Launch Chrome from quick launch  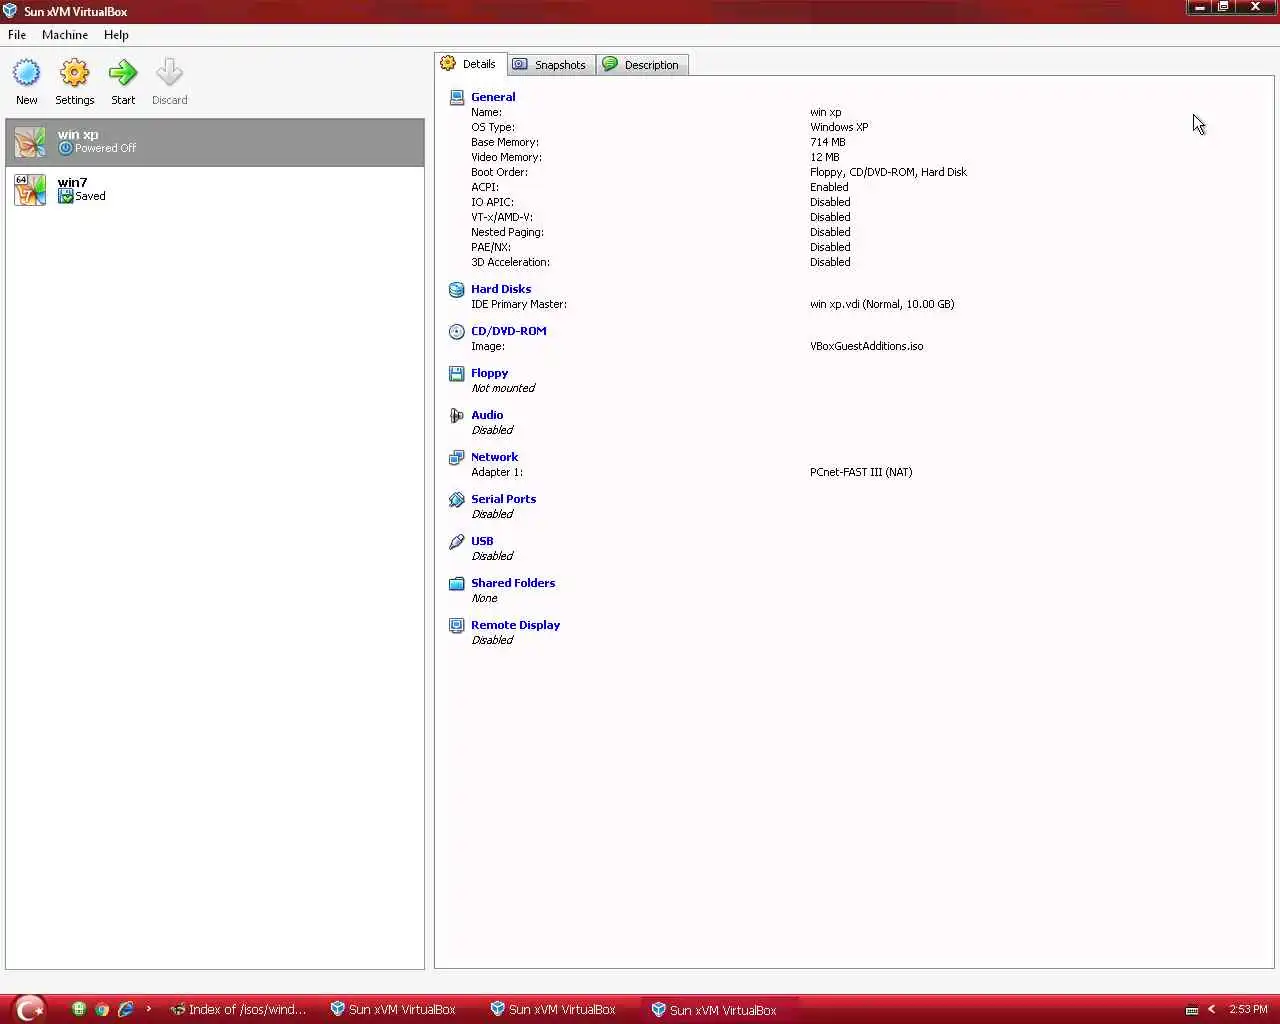[x=102, y=1009]
